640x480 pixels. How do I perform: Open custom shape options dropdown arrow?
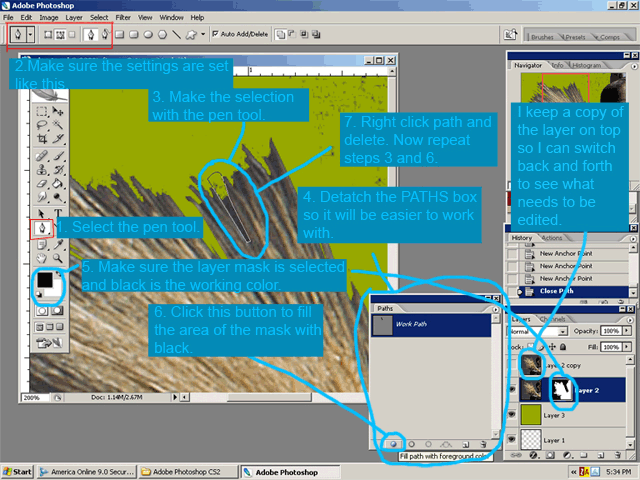point(203,34)
